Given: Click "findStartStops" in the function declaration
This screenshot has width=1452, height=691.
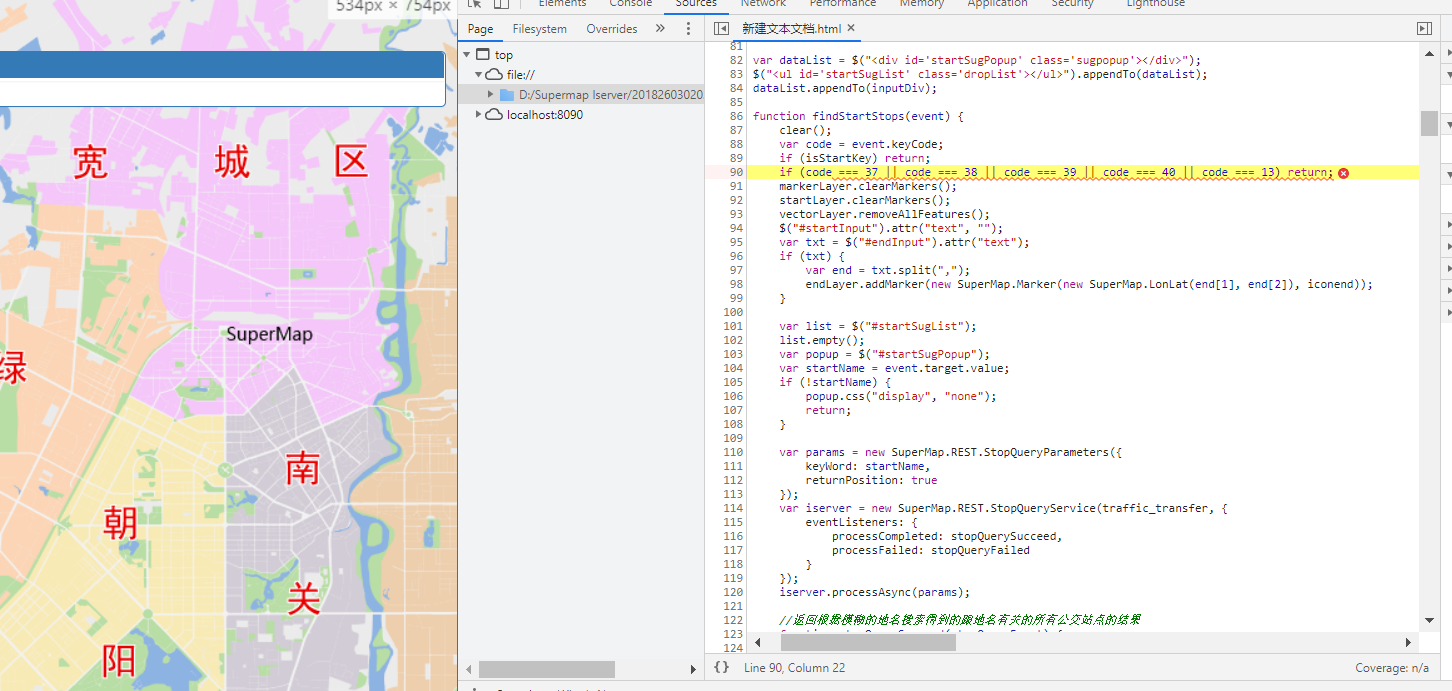Looking at the screenshot, I should tap(858, 116).
